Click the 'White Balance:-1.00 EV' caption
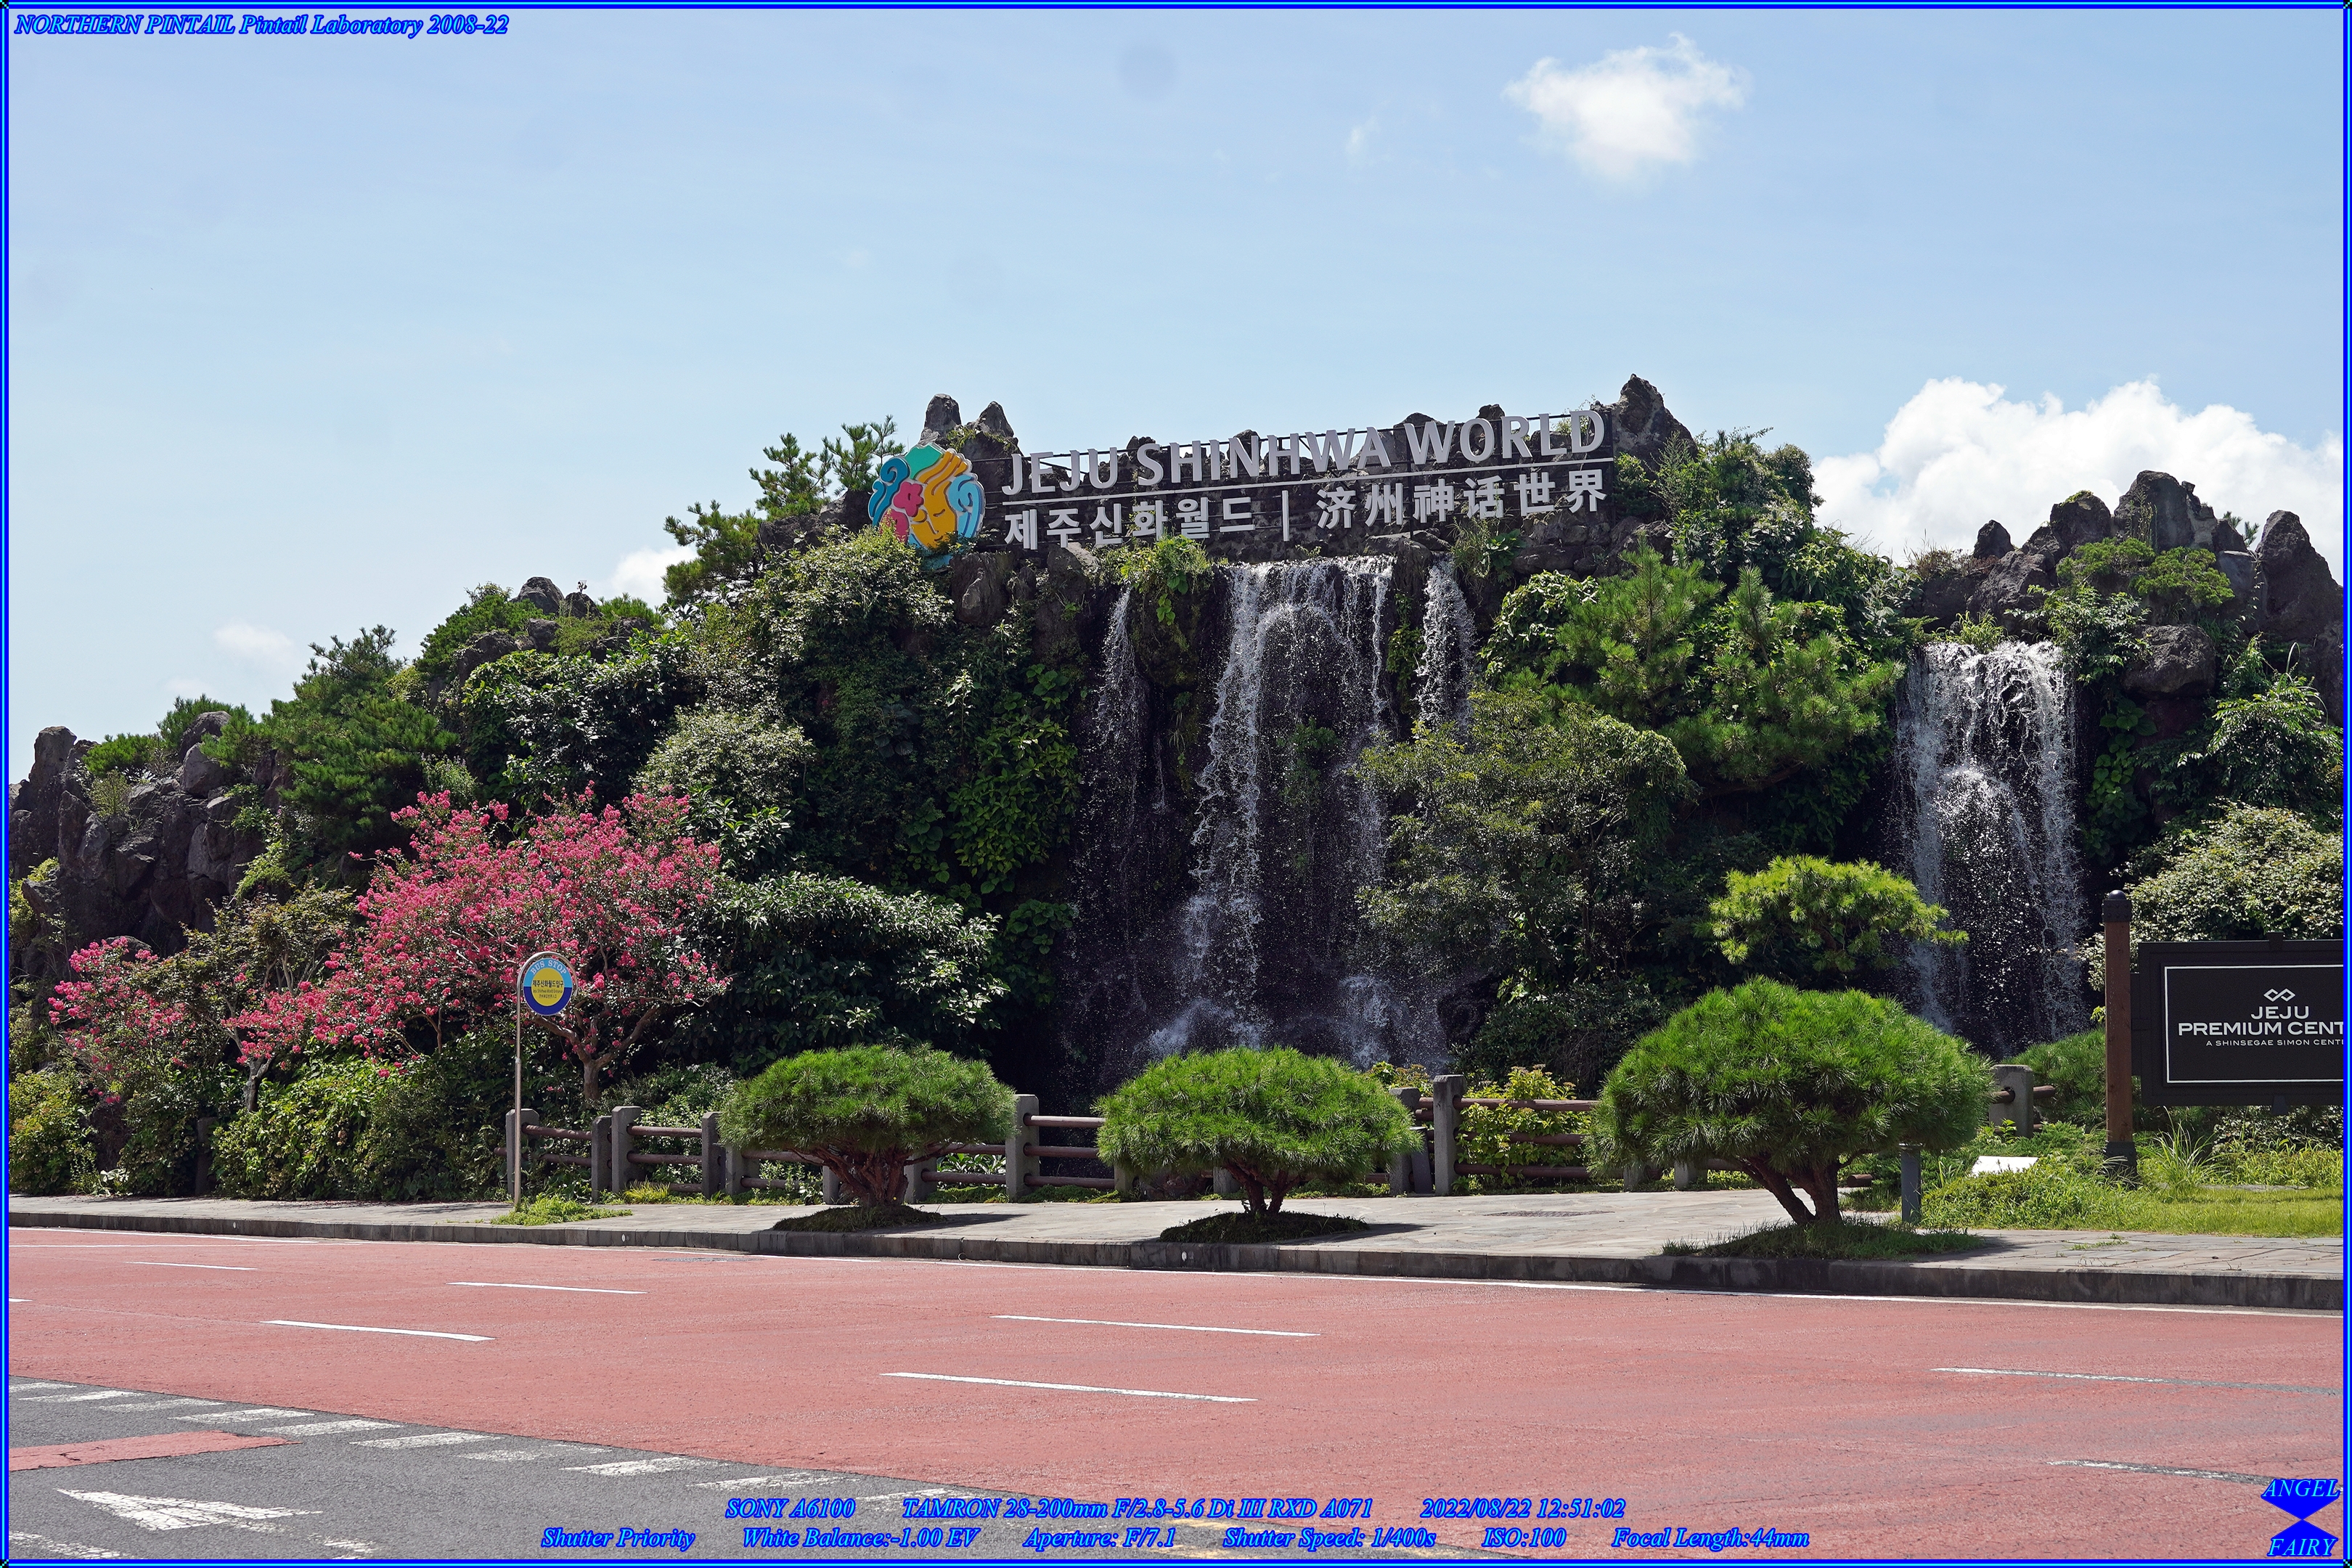 [860, 1538]
